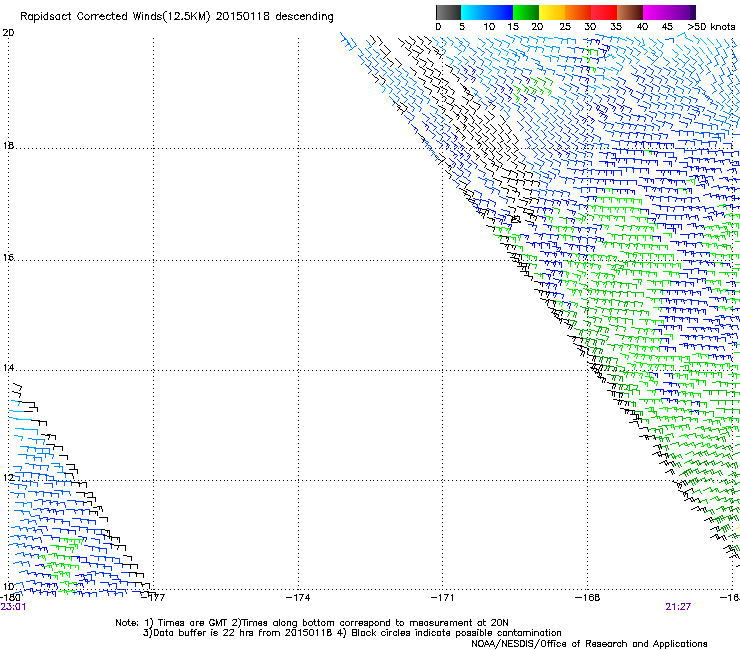
Task: Click the '>50 knots' legend label
Action: tap(711, 27)
